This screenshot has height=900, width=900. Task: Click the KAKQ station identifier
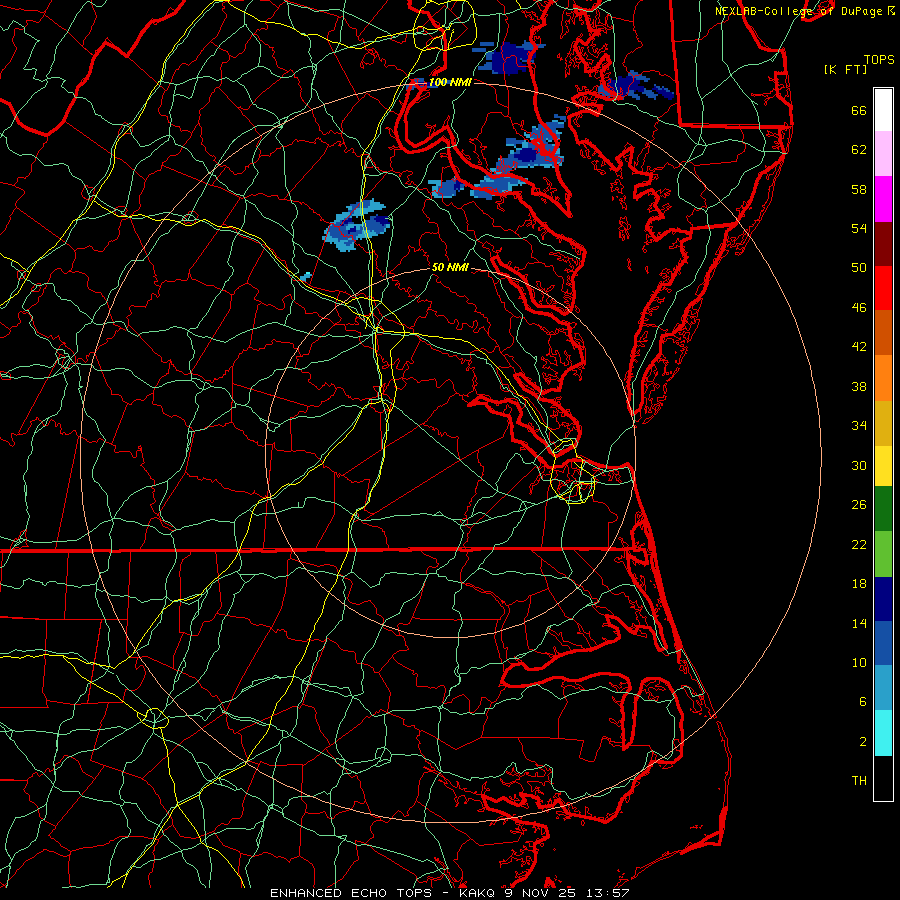pos(479,893)
